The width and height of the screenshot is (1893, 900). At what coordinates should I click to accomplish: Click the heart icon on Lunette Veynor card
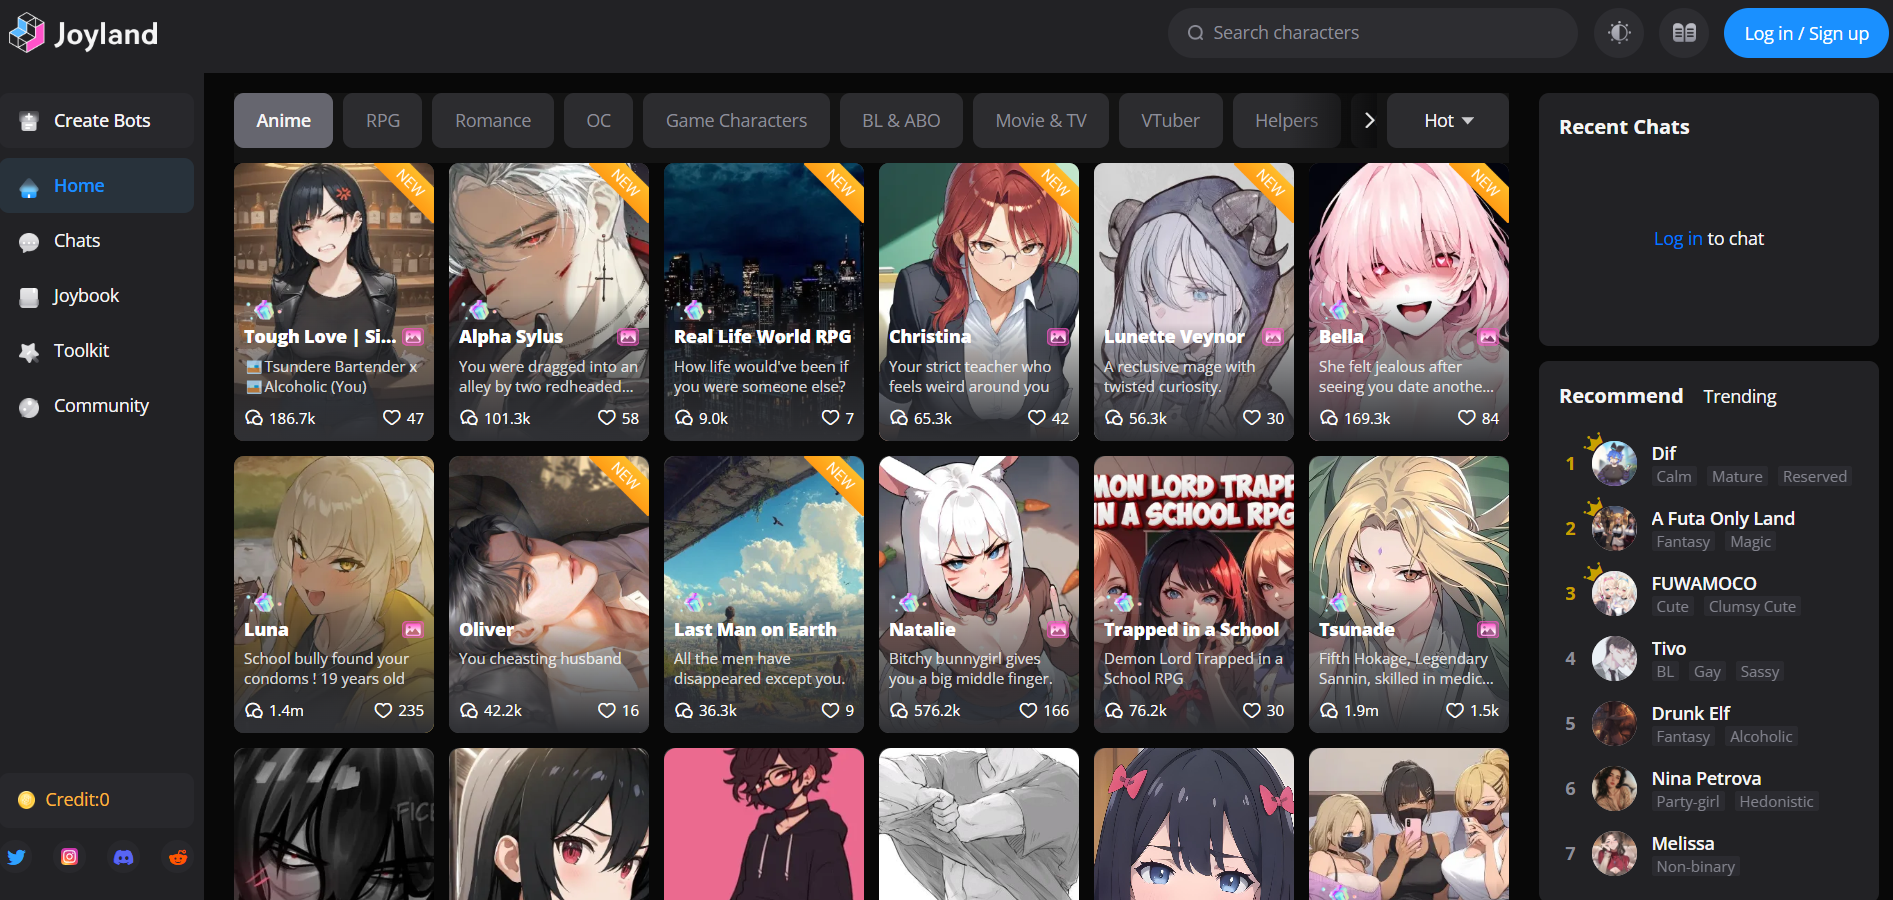coord(1252,418)
